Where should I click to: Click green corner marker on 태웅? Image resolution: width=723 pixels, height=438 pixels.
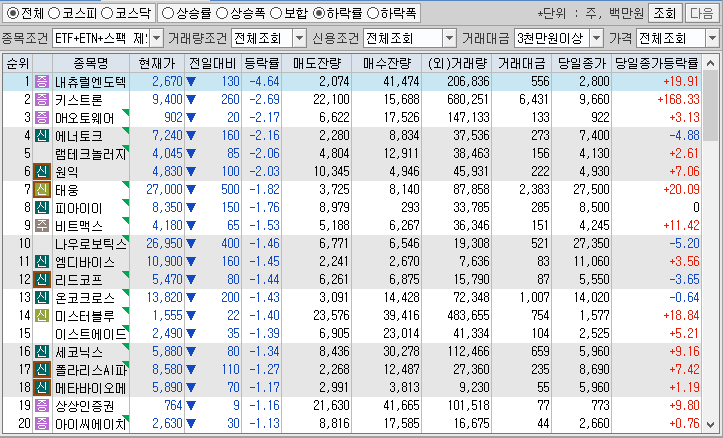click(x=125, y=184)
